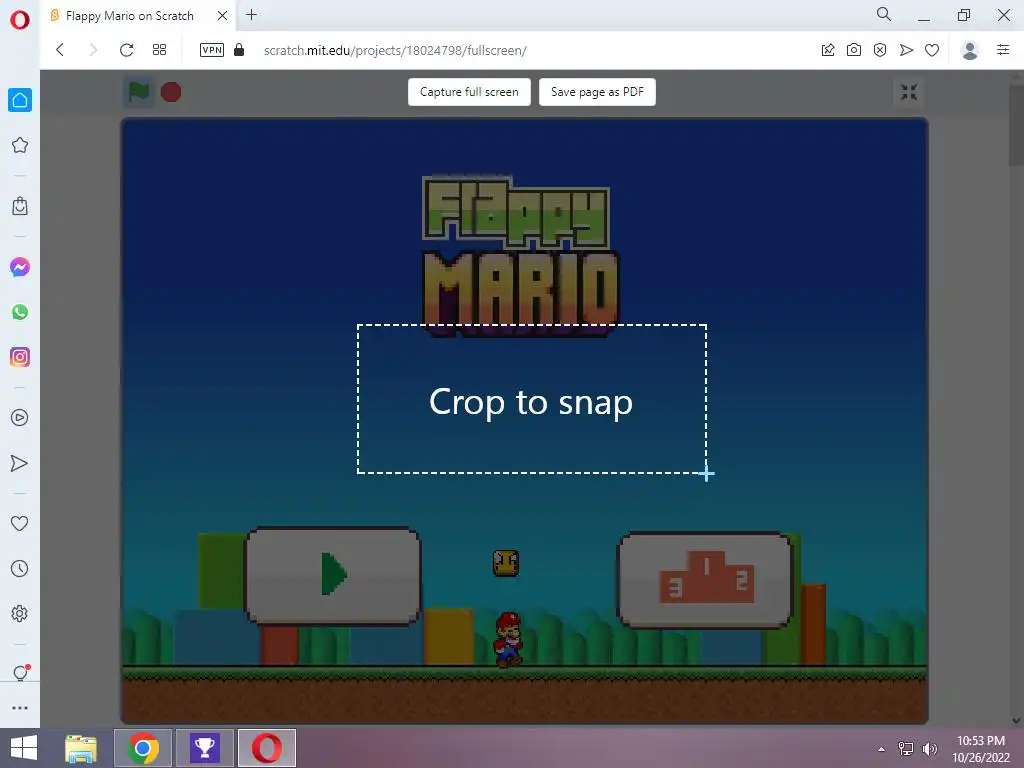
Task: Open the Home icon in the Opera sidebar
Action: coord(20,100)
